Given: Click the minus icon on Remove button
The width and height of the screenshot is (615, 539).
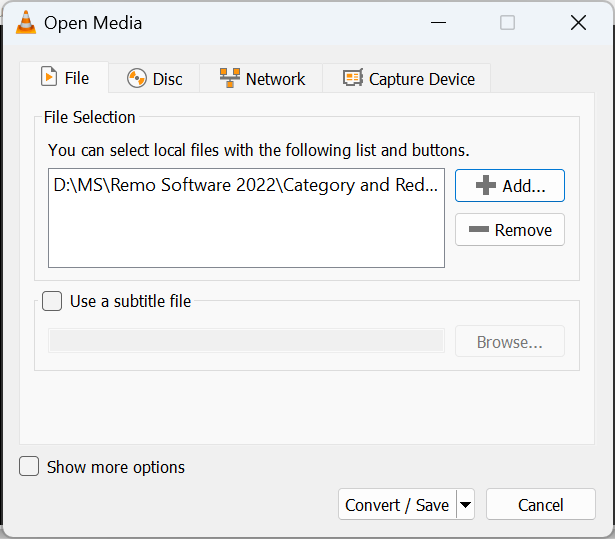Looking at the screenshot, I should [479, 229].
